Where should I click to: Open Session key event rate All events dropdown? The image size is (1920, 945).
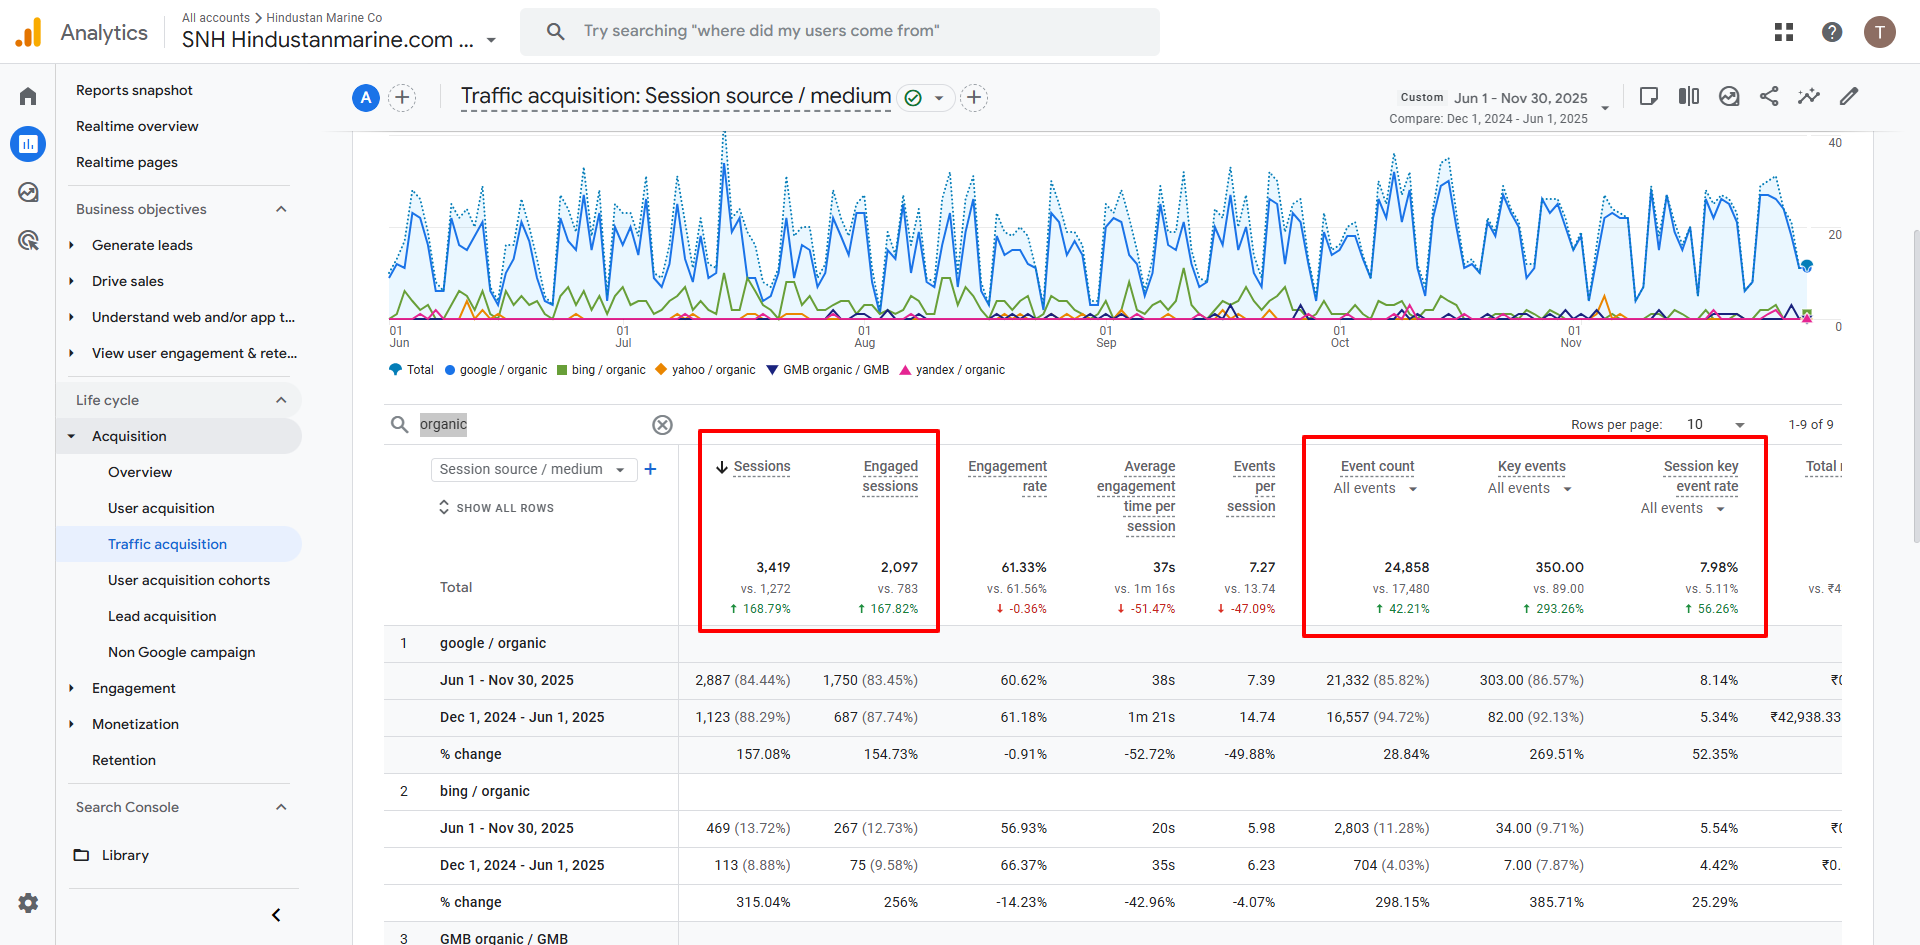tap(1683, 509)
